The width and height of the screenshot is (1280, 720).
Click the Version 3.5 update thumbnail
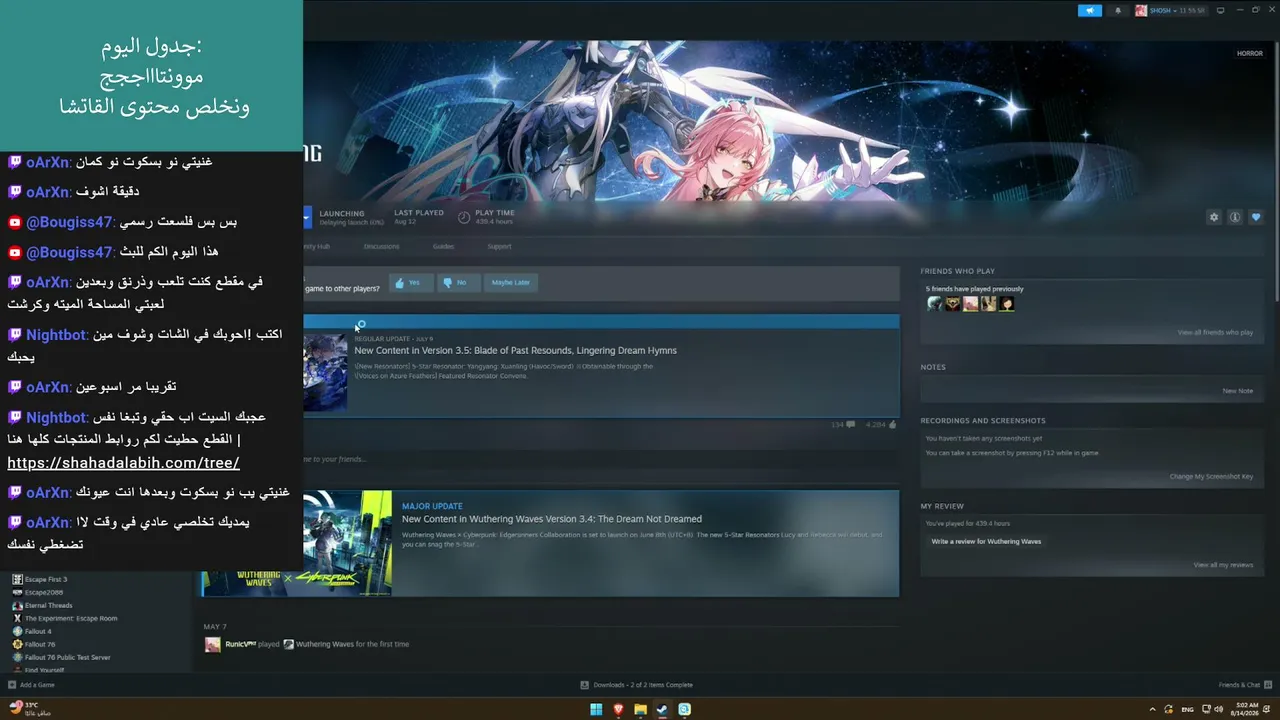pyautogui.click(x=325, y=372)
